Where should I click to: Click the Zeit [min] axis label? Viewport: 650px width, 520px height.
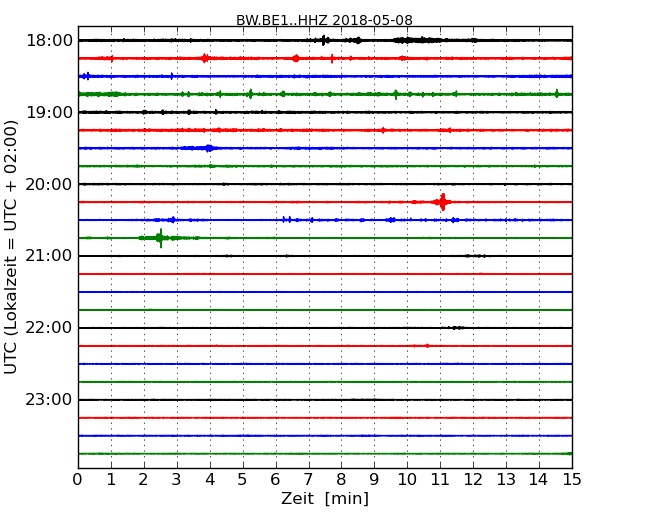(x=325, y=498)
